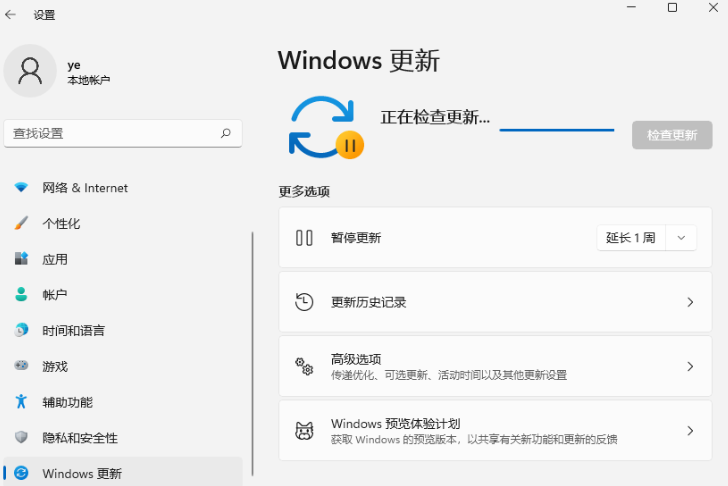
Task: Click the Wi-Fi network icon
Action: (21, 188)
